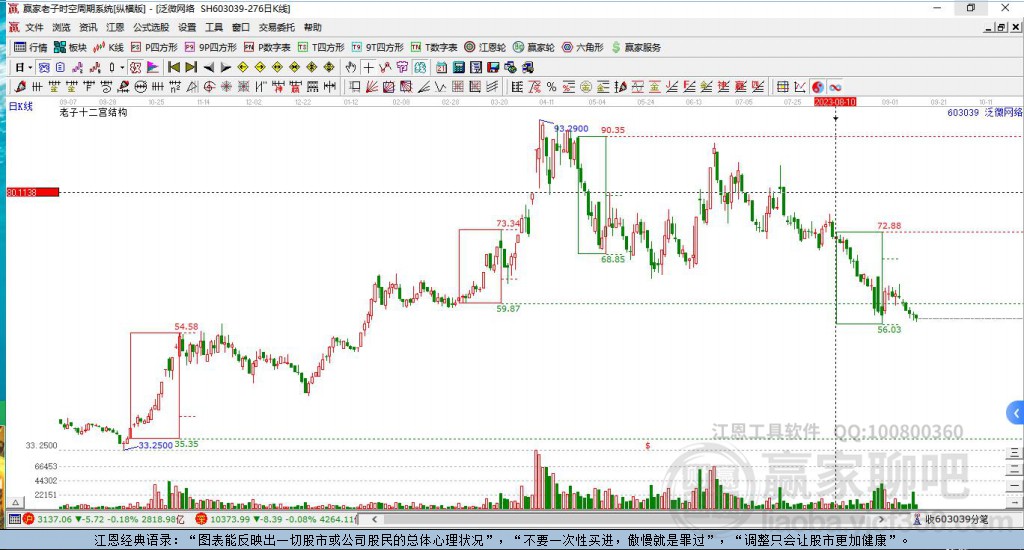This screenshot has width=1024, height=550.
Task: Click the horizontal scrollbar right arrow
Action: [881, 519]
